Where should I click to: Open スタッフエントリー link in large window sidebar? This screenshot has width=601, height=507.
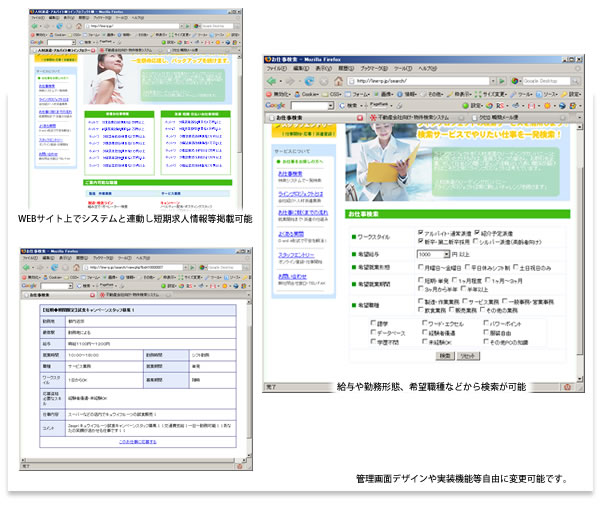[296, 254]
